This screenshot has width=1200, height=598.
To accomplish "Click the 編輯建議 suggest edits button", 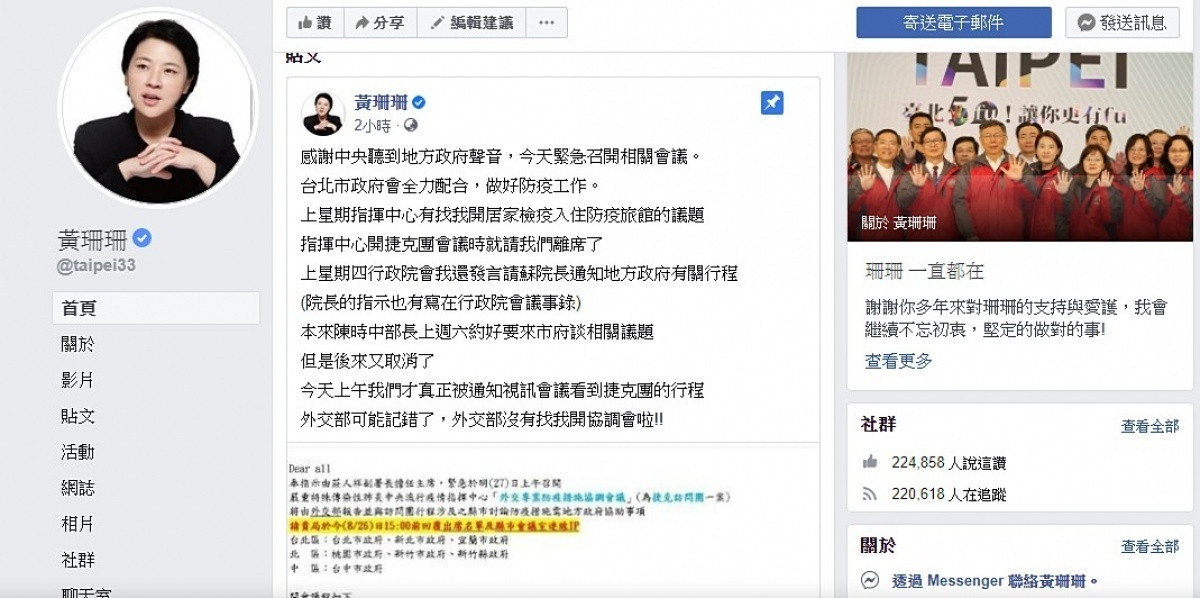I will tap(471, 22).
